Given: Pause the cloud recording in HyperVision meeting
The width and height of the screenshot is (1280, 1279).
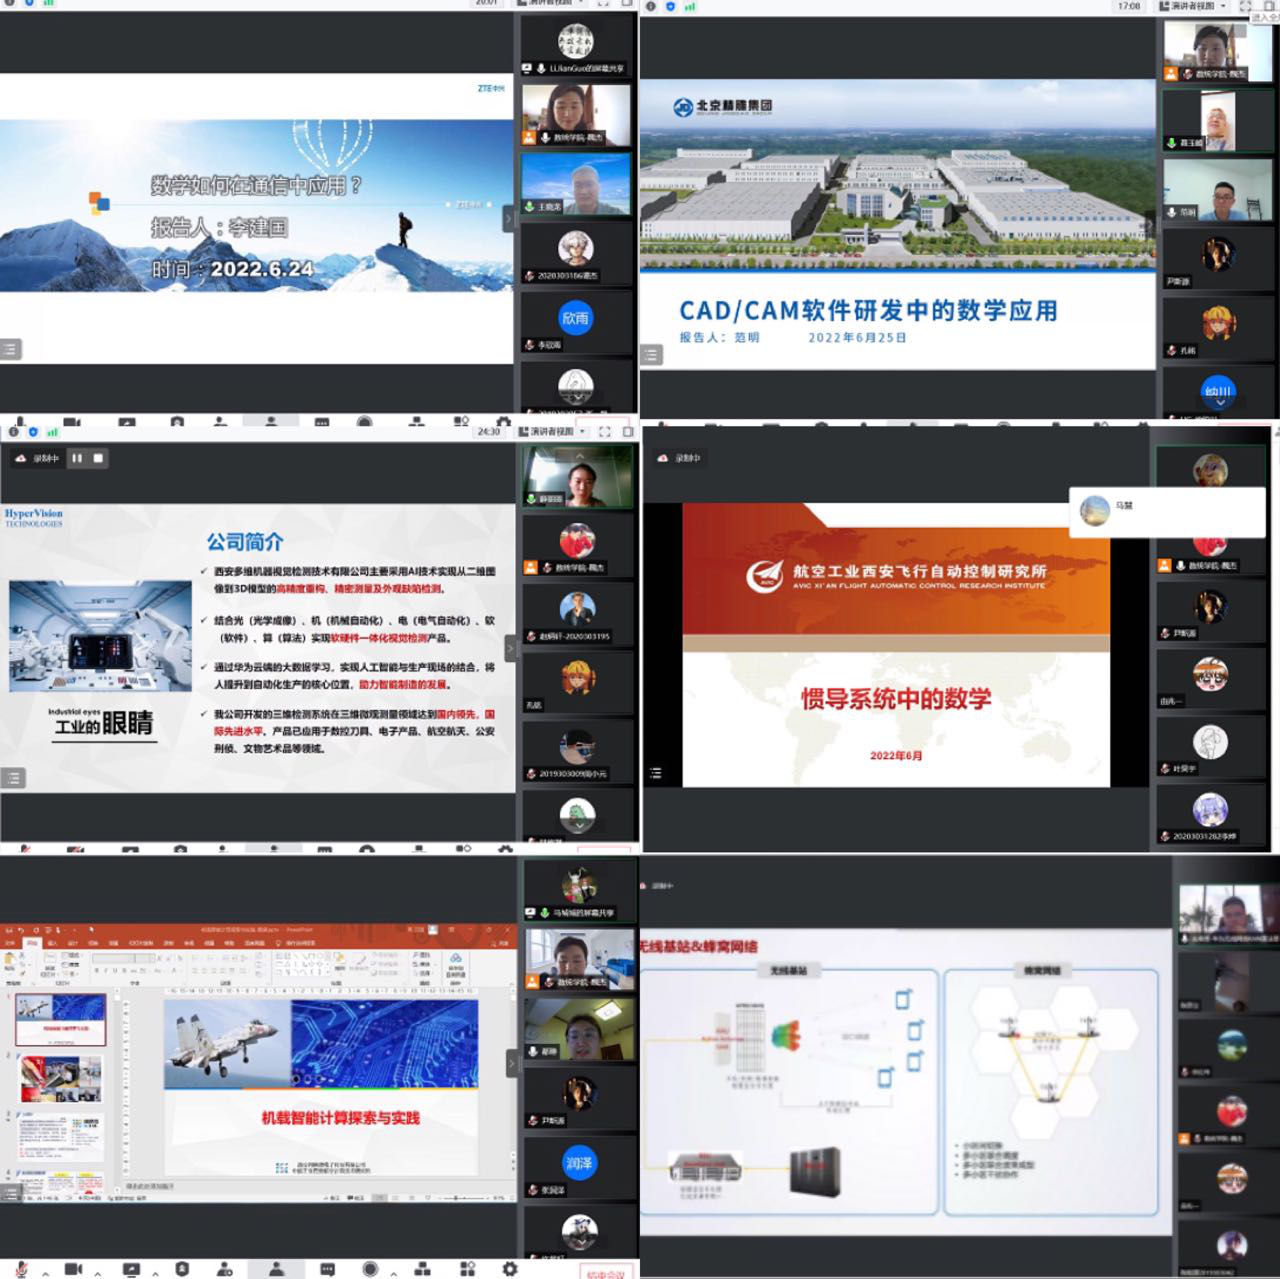Looking at the screenshot, I should pos(77,458).
